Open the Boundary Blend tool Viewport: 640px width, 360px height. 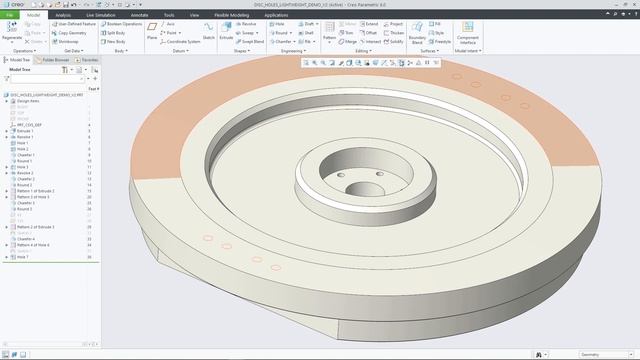point(417,33)
